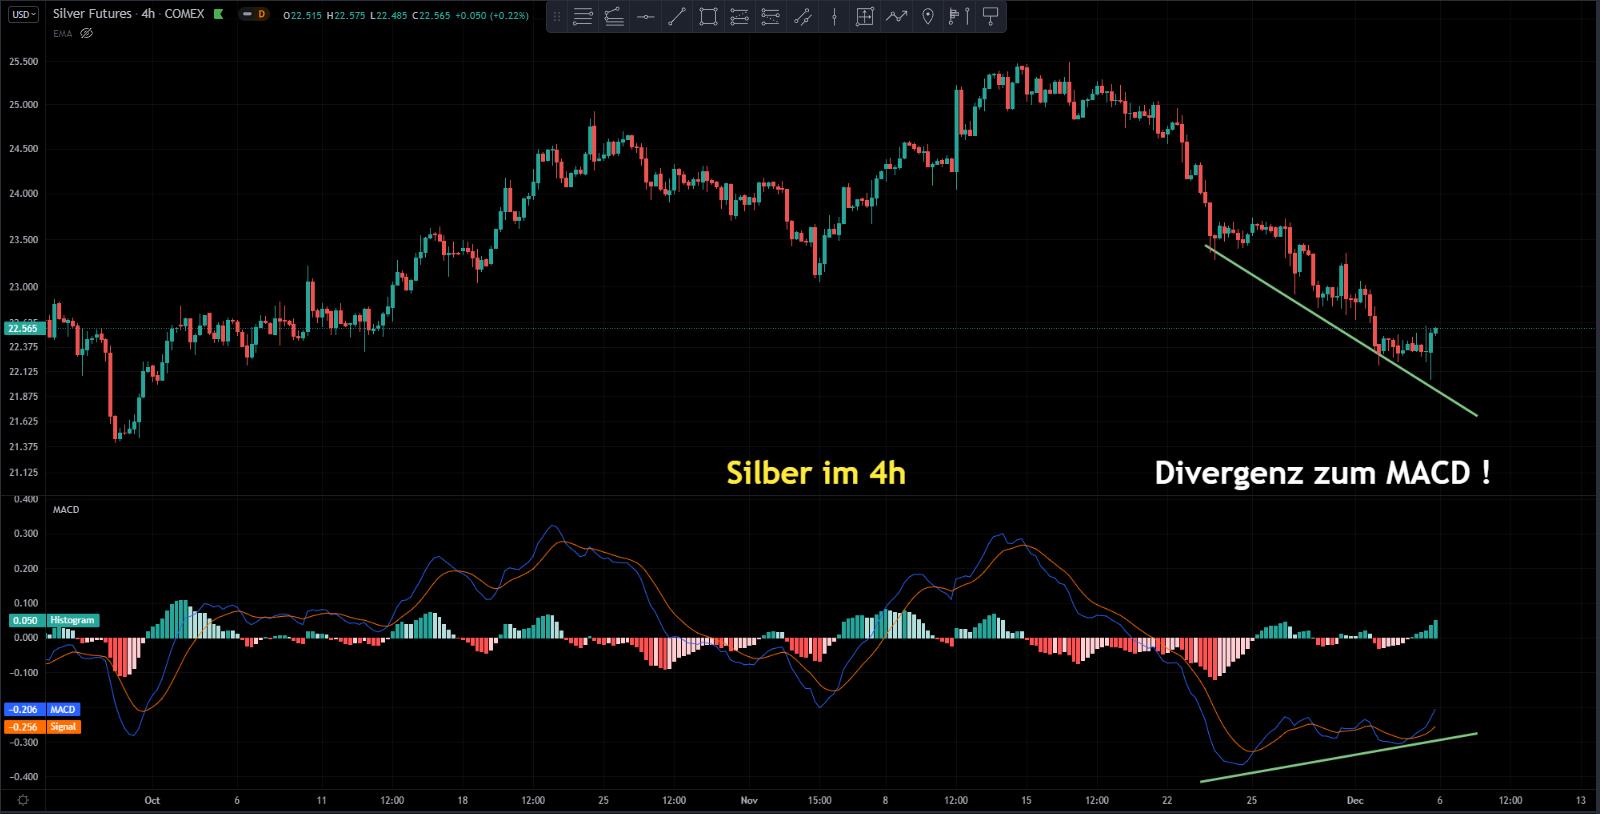This screenshot has width=1600, height=814.
Task: Click the high price value 22.575
Action: (x=348, y=15)
